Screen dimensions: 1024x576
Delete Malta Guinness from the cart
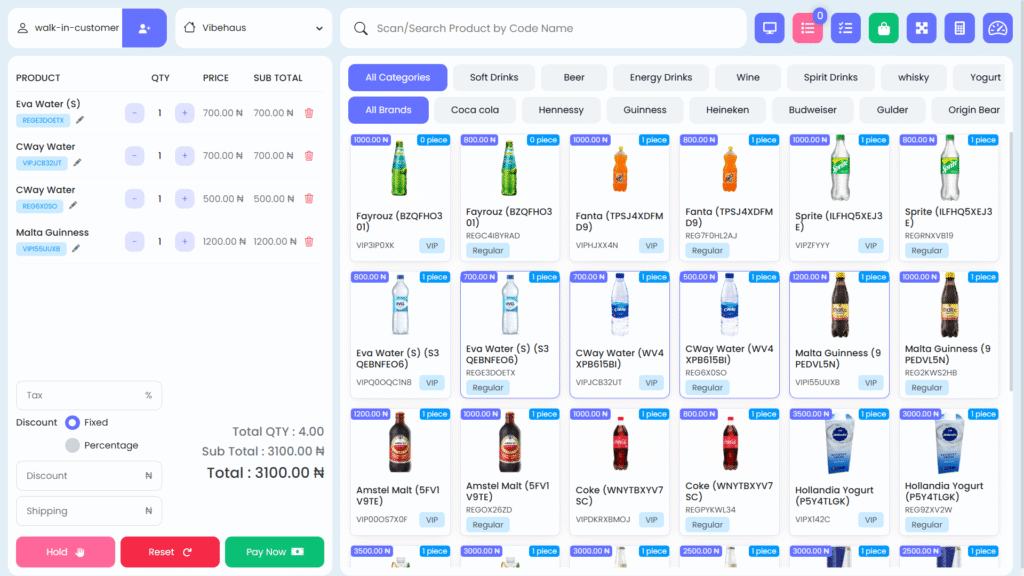[308, 241]
